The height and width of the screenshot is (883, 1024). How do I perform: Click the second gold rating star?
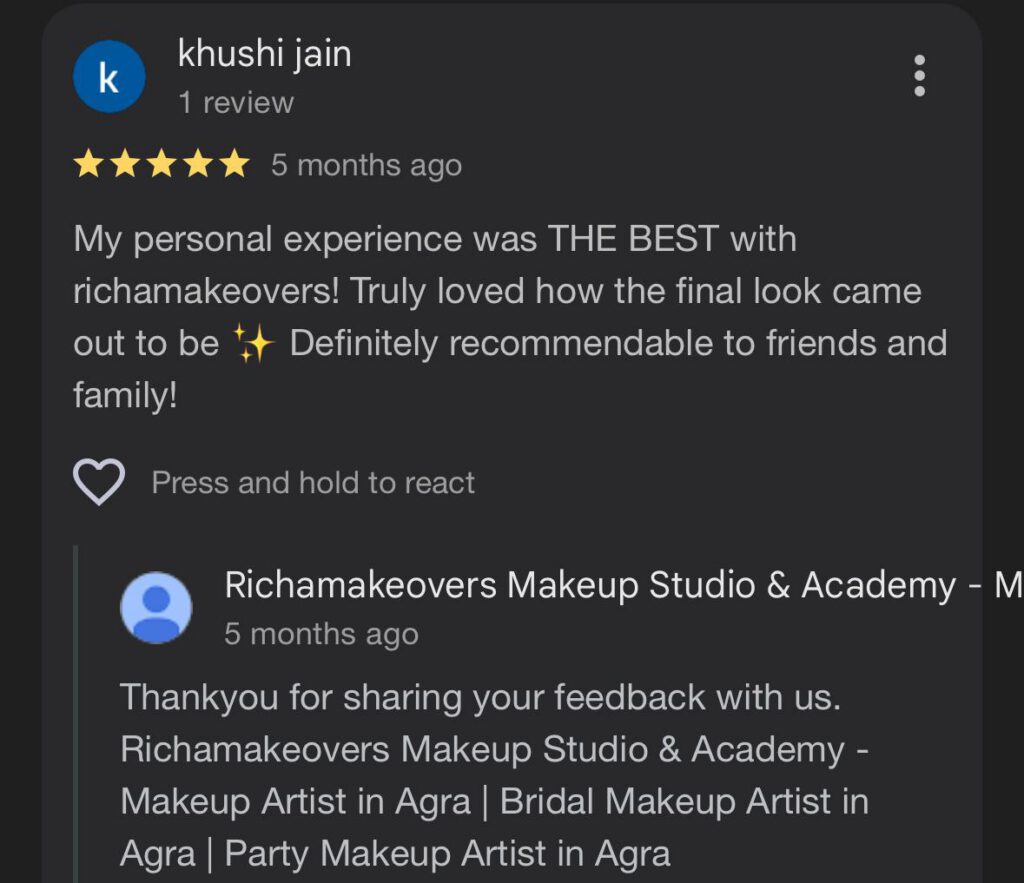point(124,164)
